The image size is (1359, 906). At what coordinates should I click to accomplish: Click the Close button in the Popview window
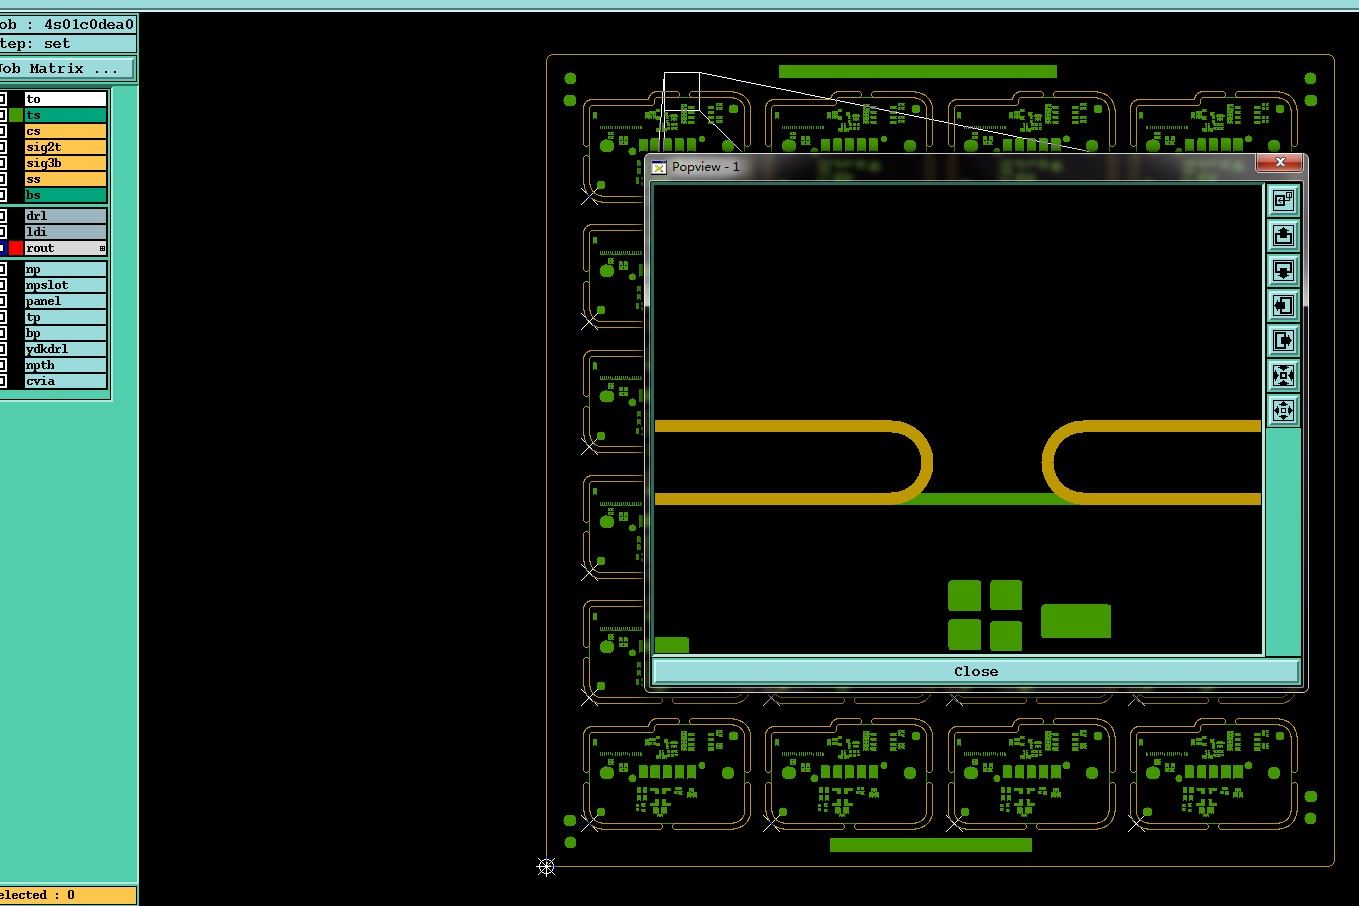click(976, 671)
